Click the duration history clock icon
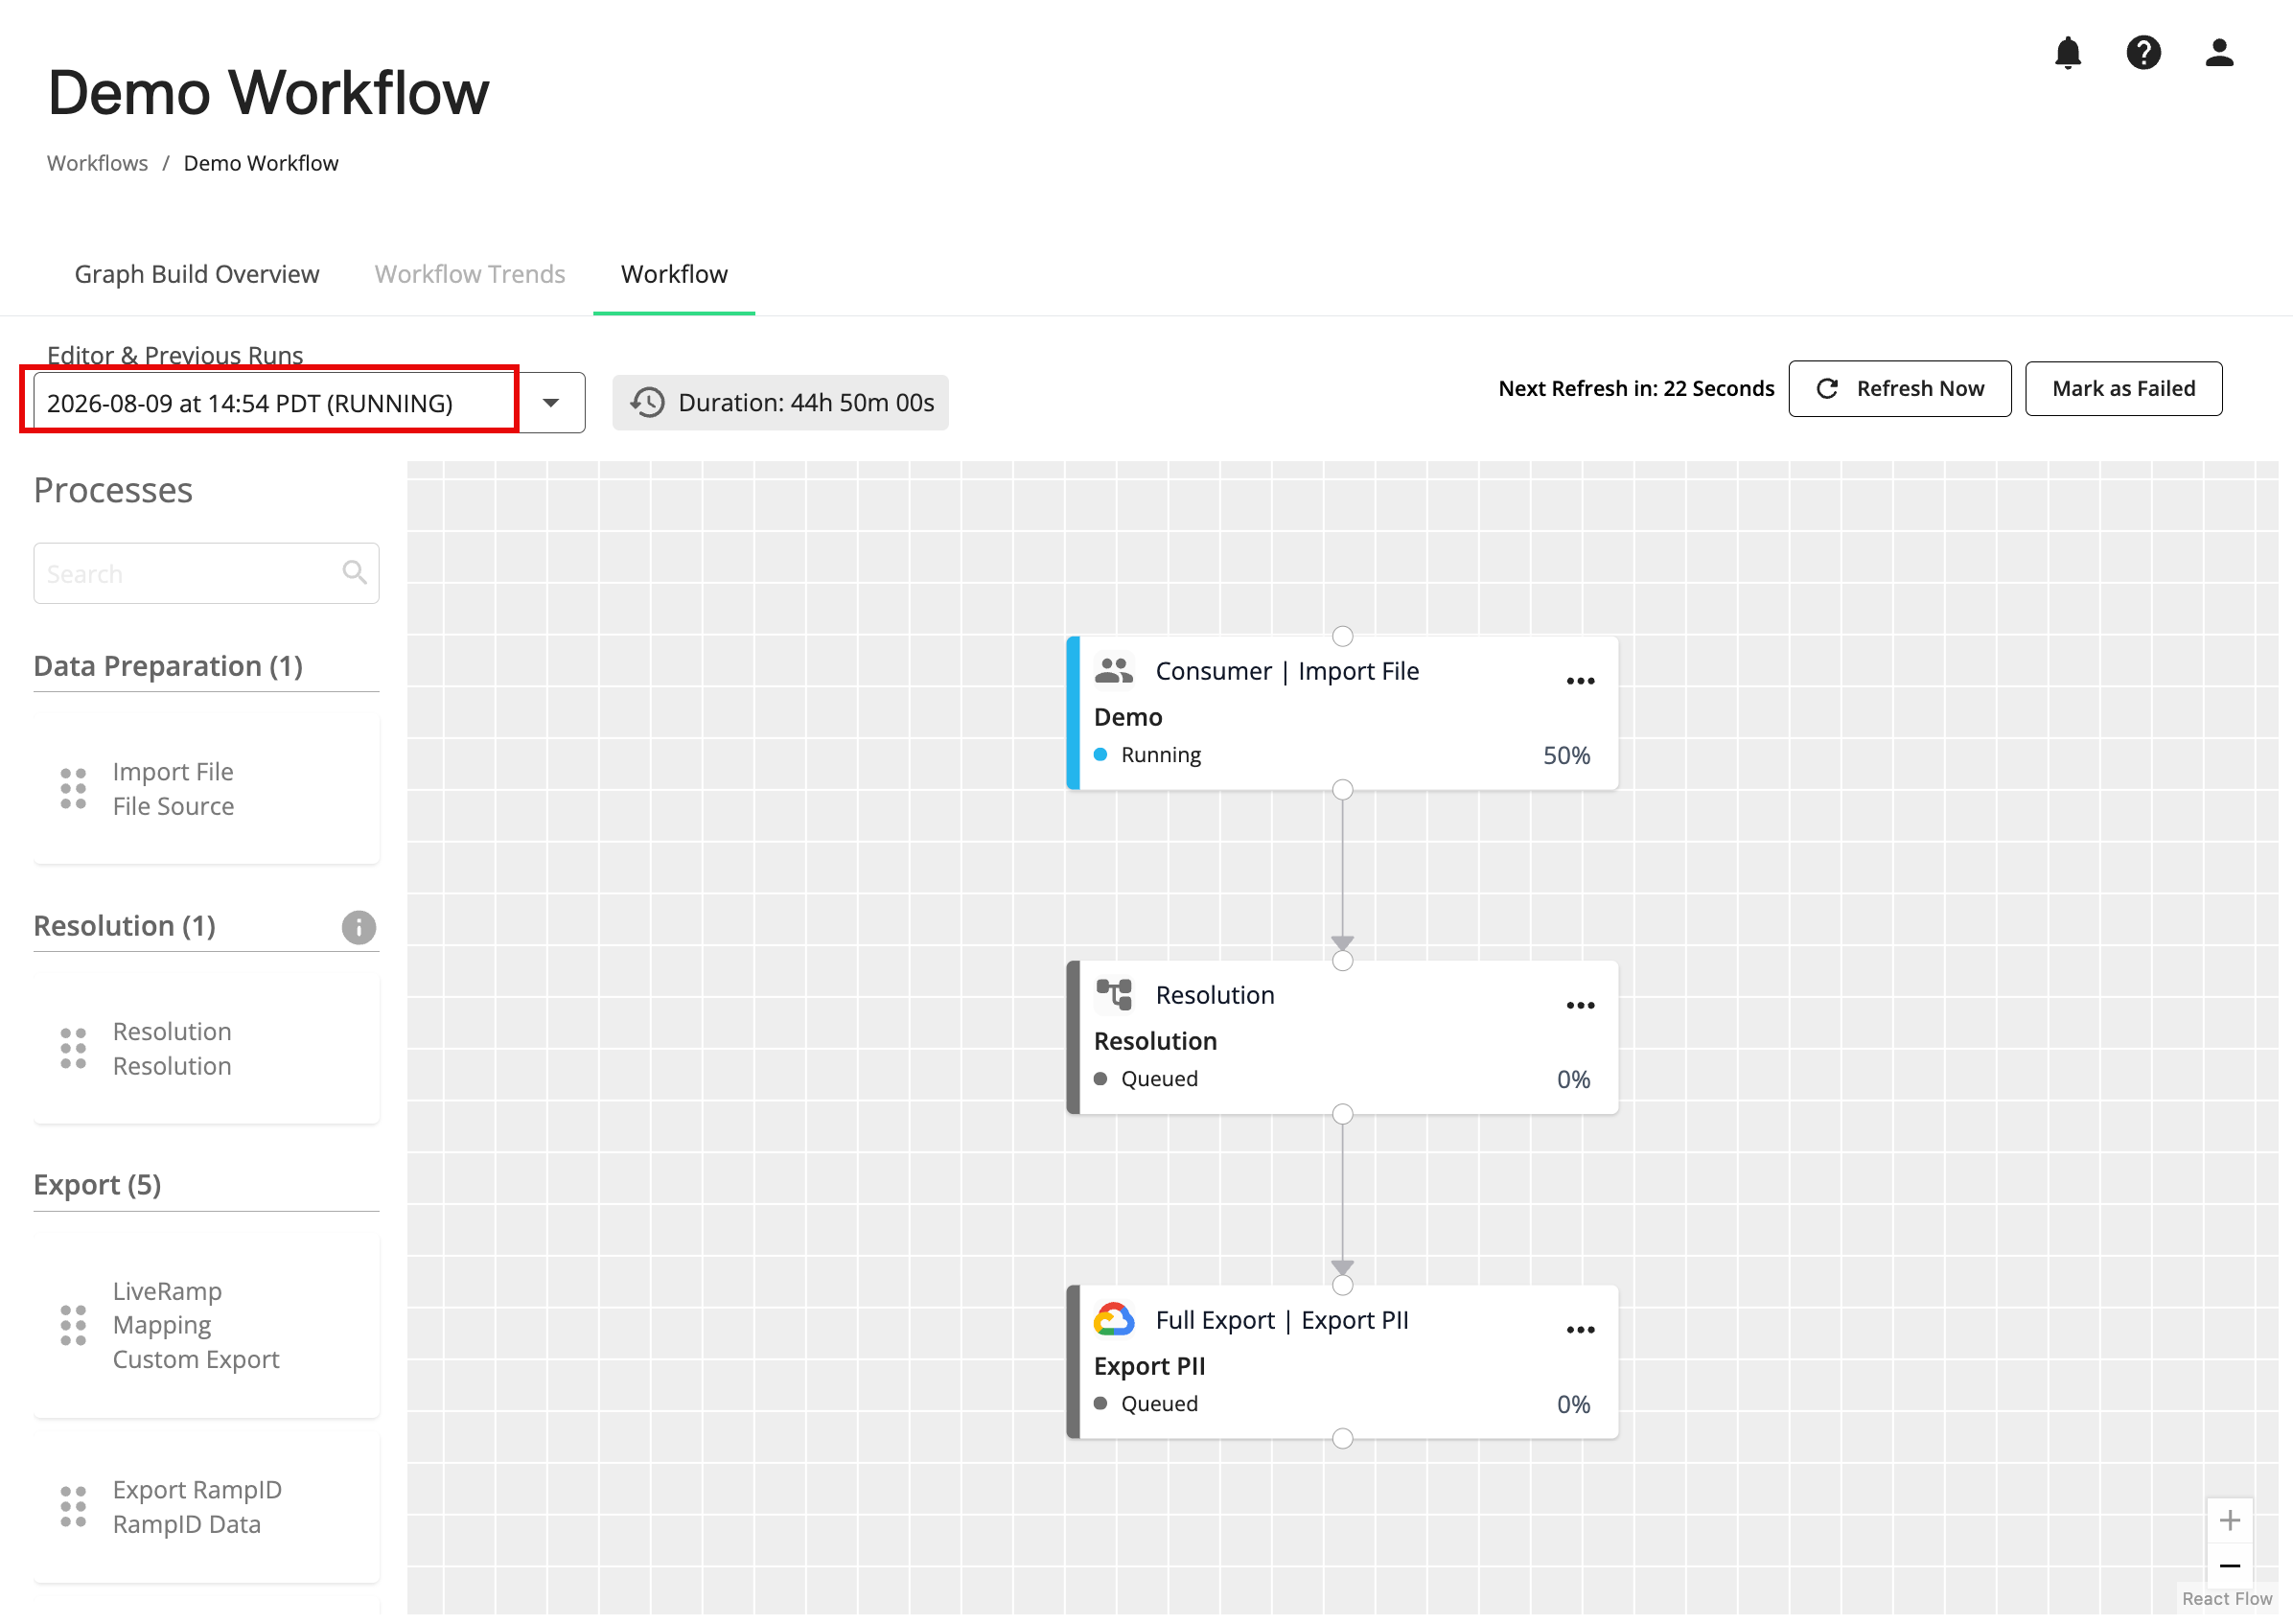Image resolution: width=2293 pixels, height=1624 pixels. [x=647, y=403]
